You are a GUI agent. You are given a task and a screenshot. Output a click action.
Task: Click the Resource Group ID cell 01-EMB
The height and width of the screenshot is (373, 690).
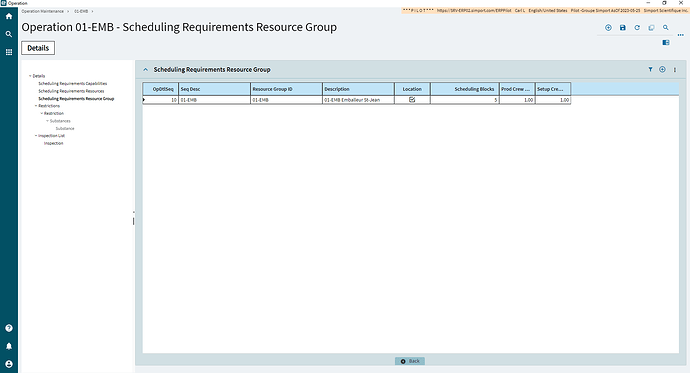(286, 100)
